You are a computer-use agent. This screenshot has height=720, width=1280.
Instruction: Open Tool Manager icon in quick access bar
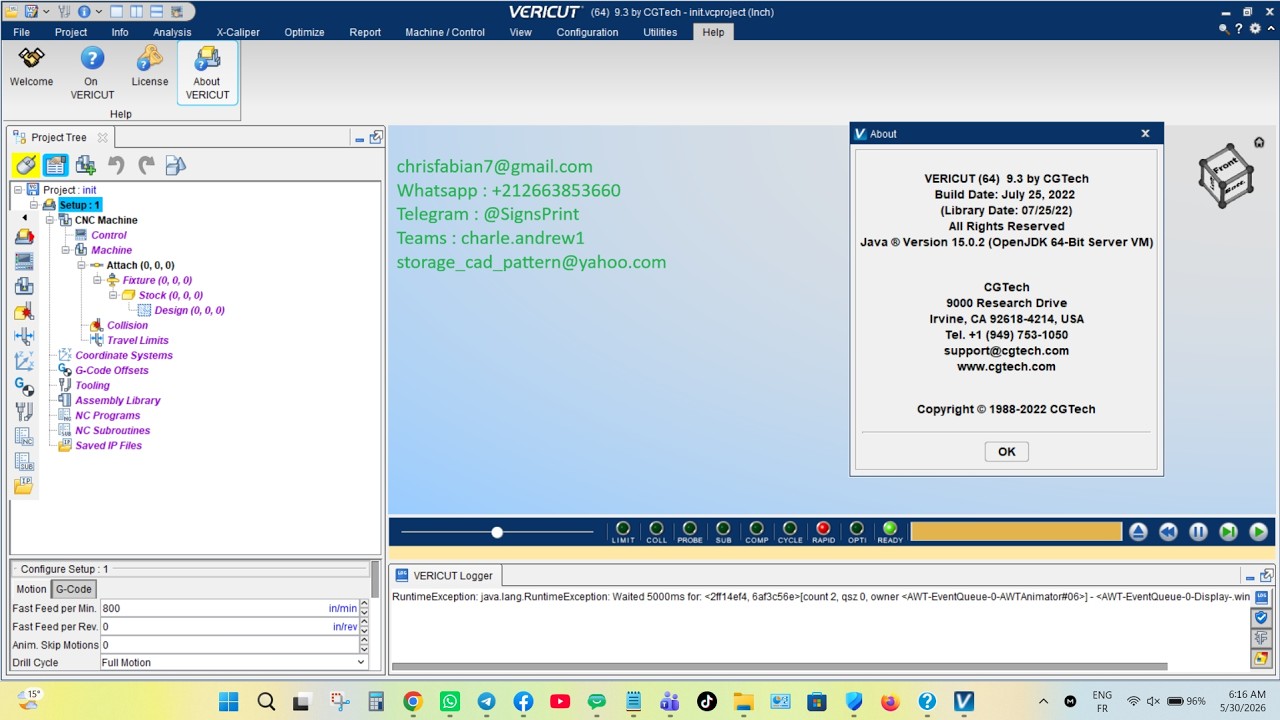[x=63, y=12]
